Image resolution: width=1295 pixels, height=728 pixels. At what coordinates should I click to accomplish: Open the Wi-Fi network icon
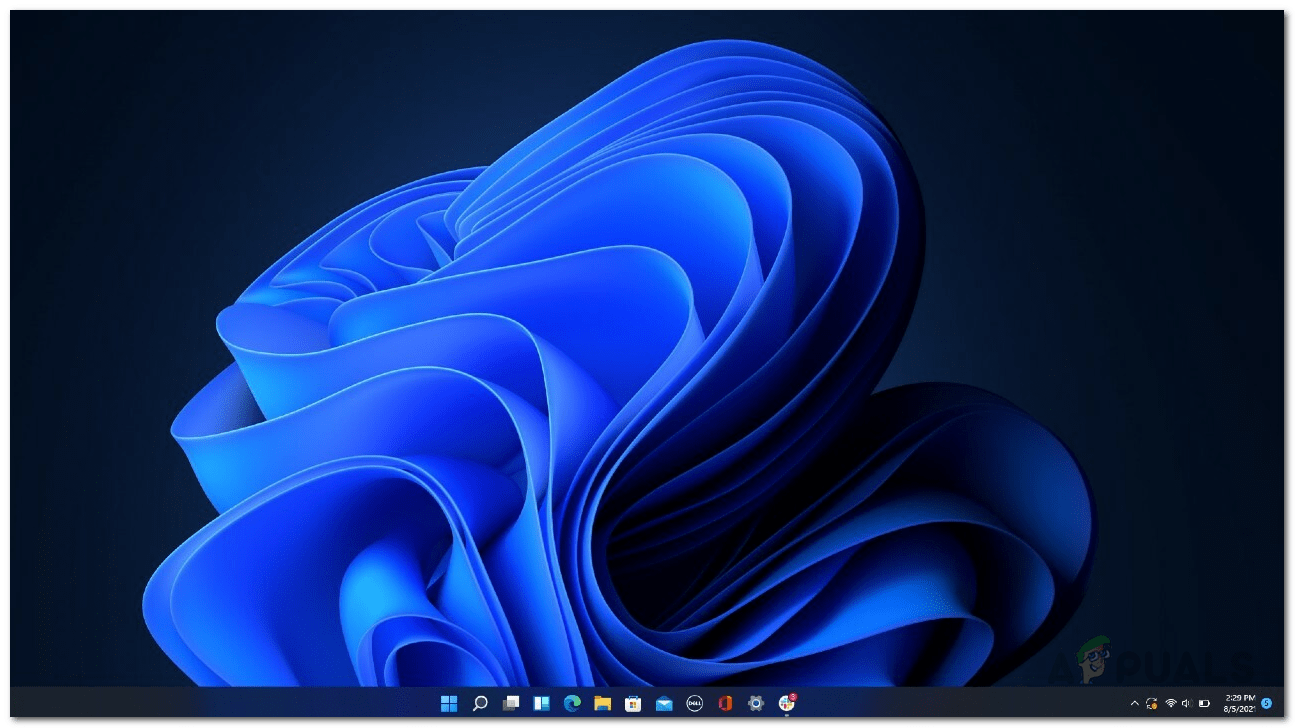coord(1170,704)
